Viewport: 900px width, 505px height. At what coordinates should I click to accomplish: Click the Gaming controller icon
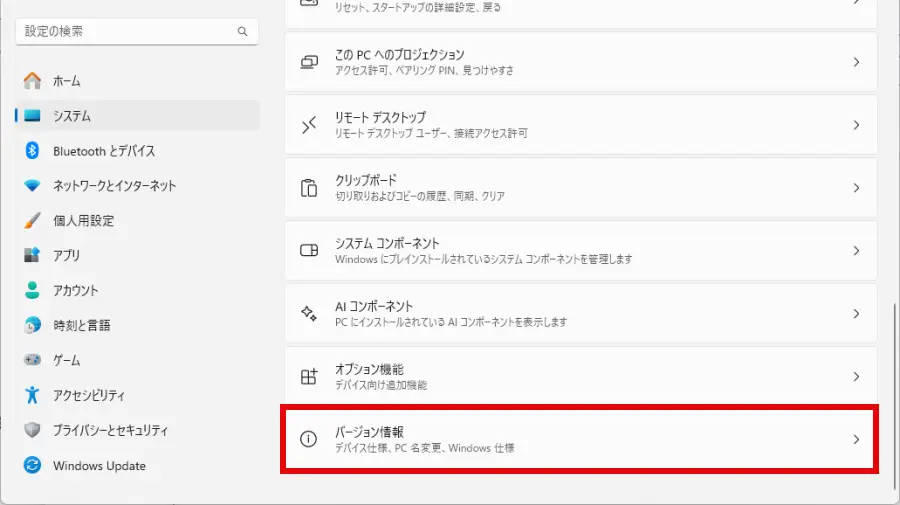pos(33,360)
